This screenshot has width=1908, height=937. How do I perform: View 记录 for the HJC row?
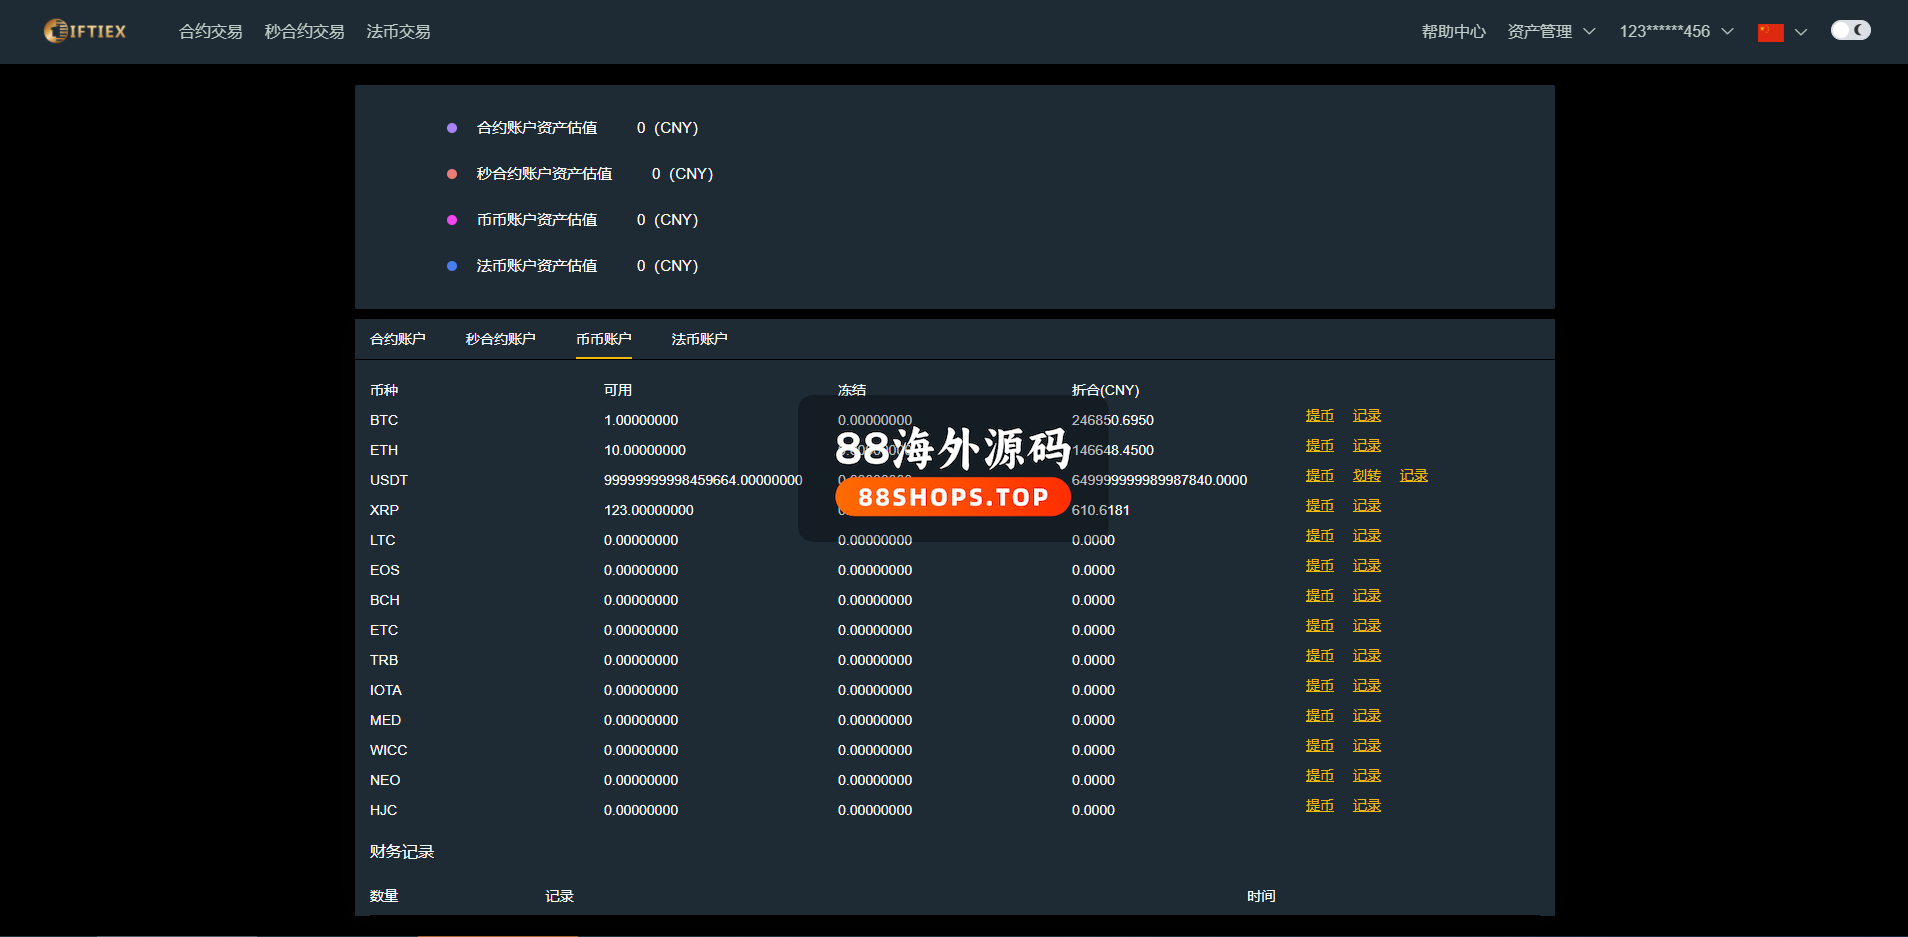click(1366, 806)
